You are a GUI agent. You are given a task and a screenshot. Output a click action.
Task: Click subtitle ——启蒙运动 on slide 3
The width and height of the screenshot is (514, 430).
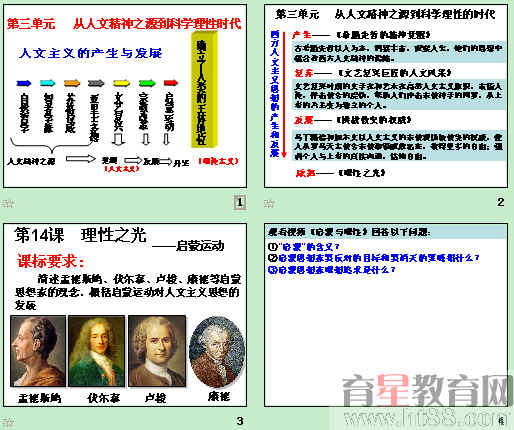pos(188,246)
